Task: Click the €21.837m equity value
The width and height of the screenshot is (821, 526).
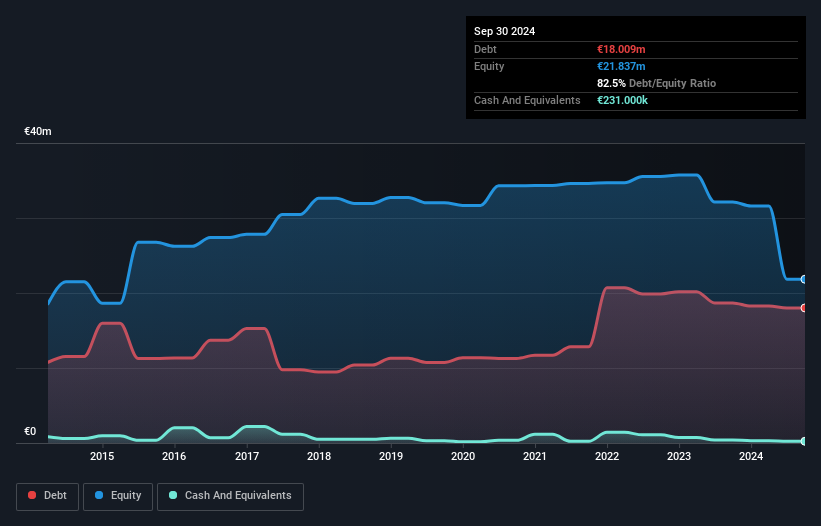Action: 621,66
